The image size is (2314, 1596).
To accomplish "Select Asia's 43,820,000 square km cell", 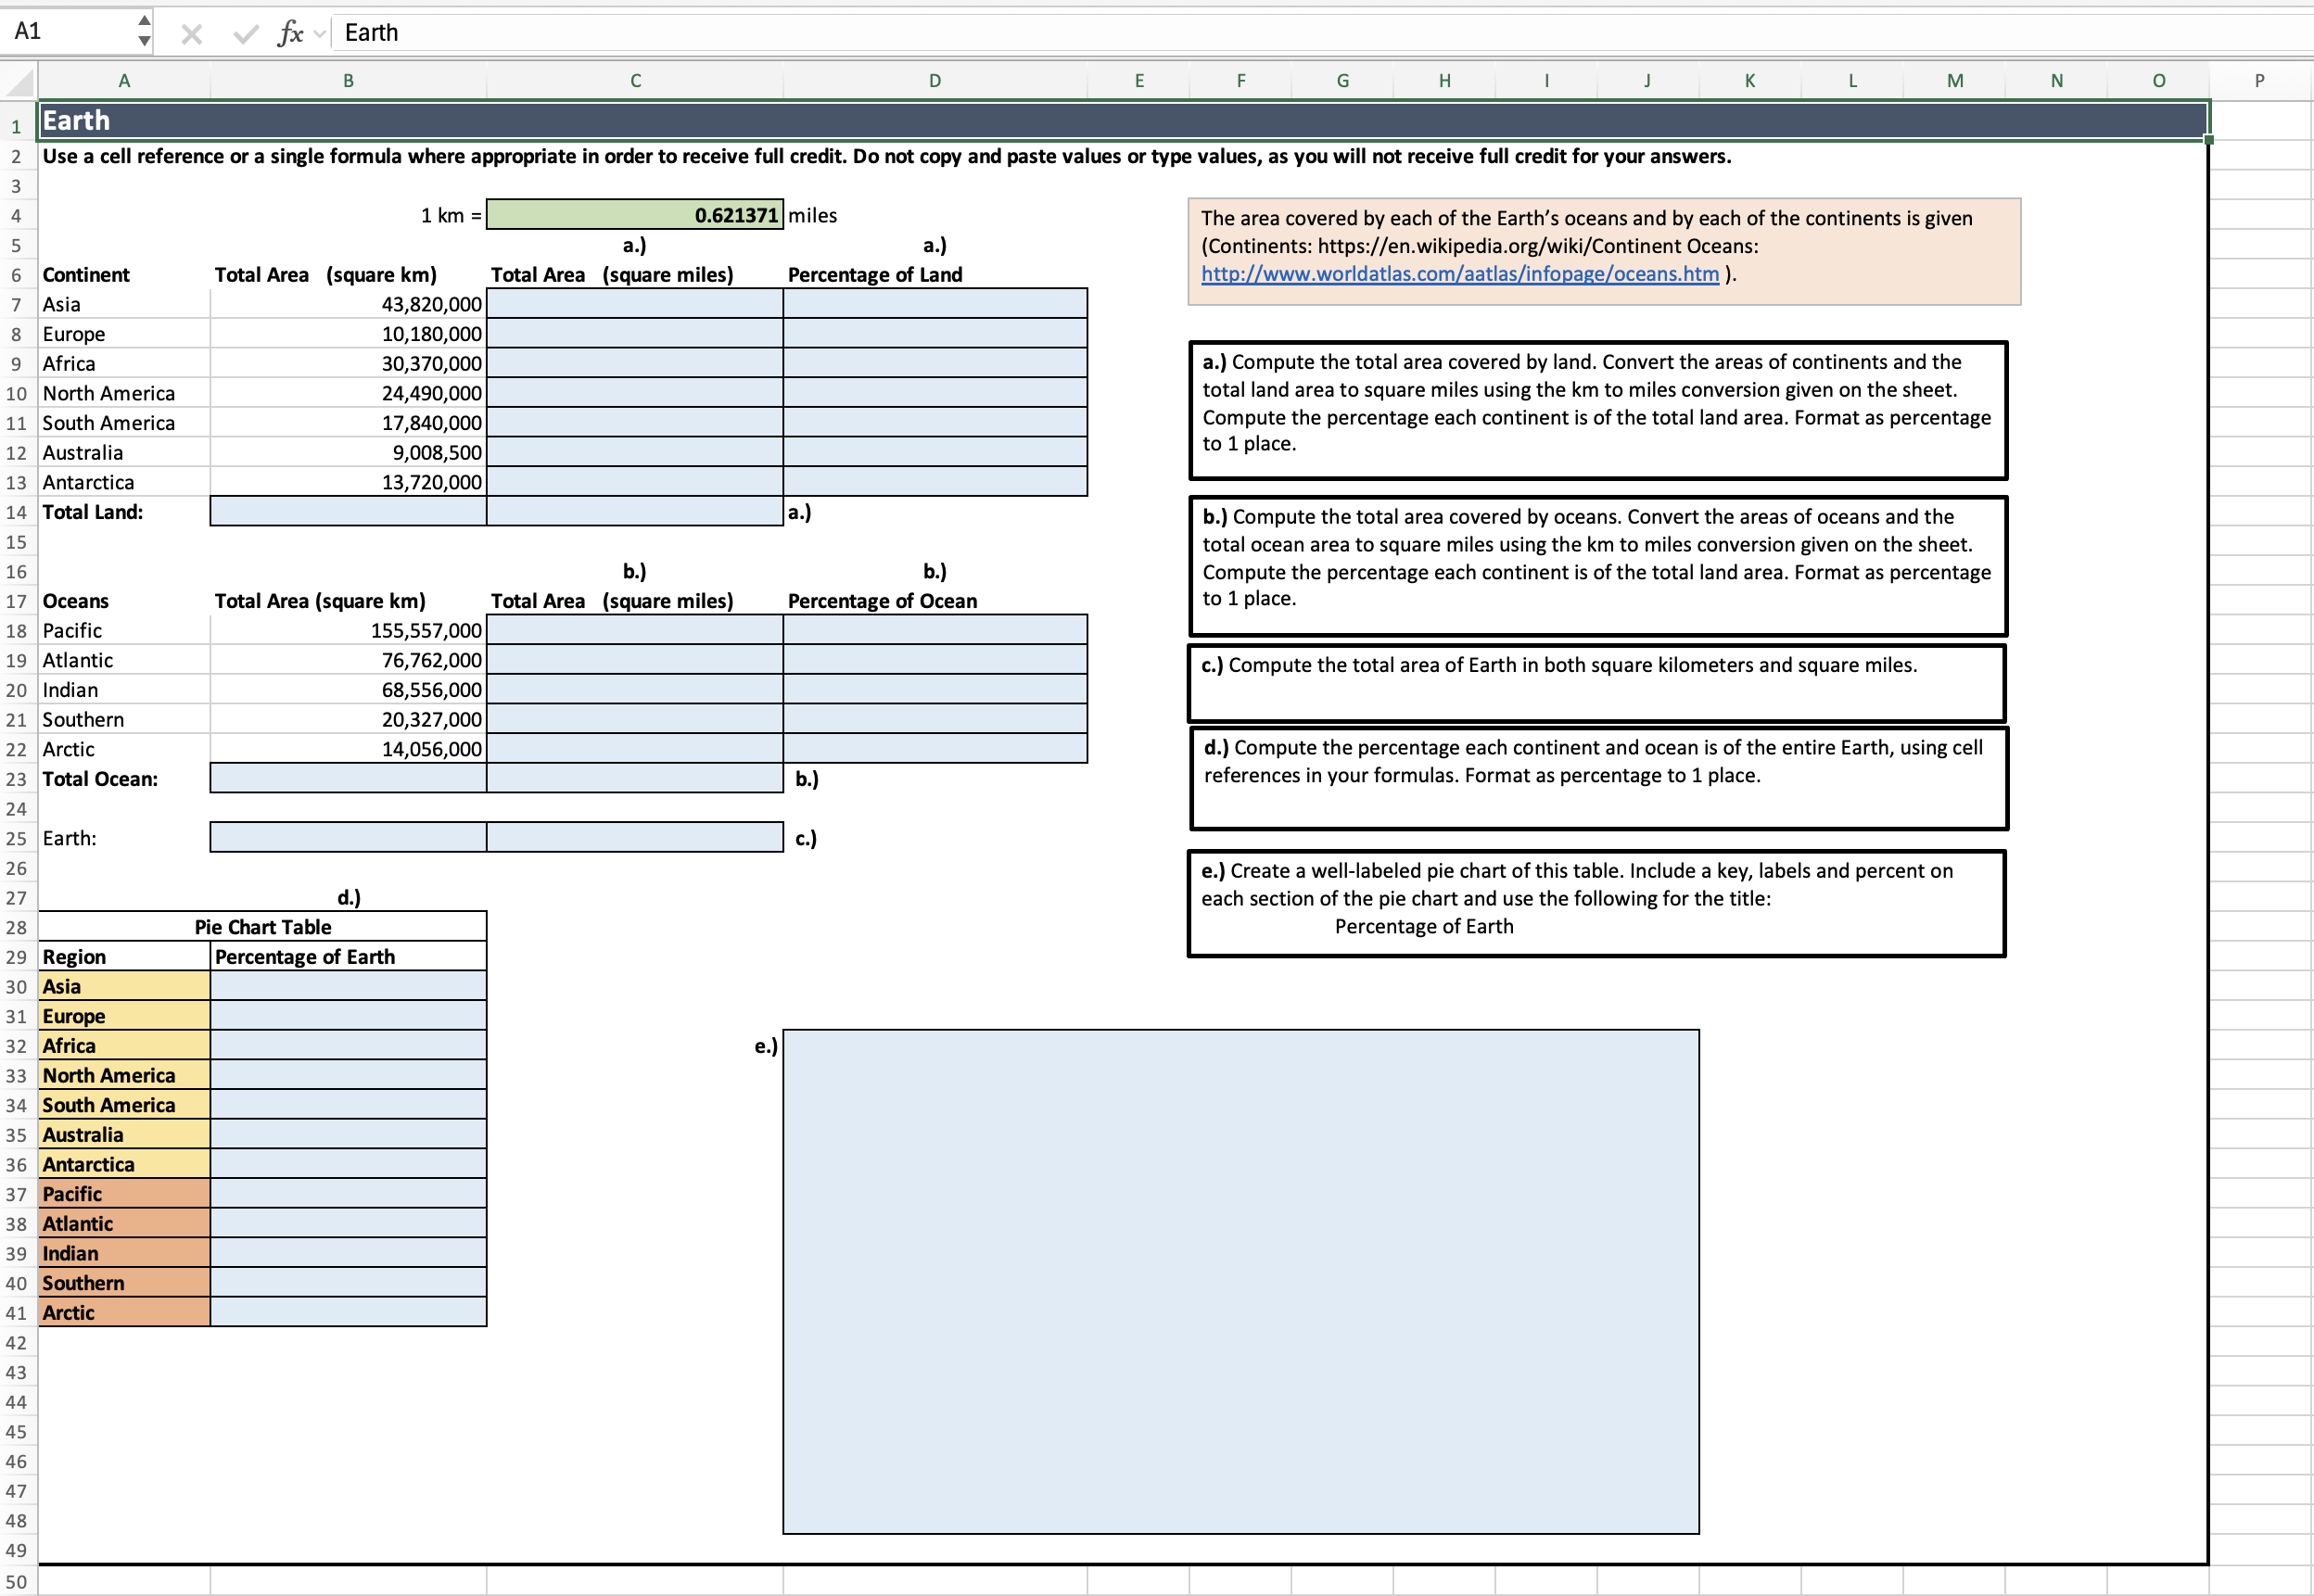I will click(x=347, y=303).
